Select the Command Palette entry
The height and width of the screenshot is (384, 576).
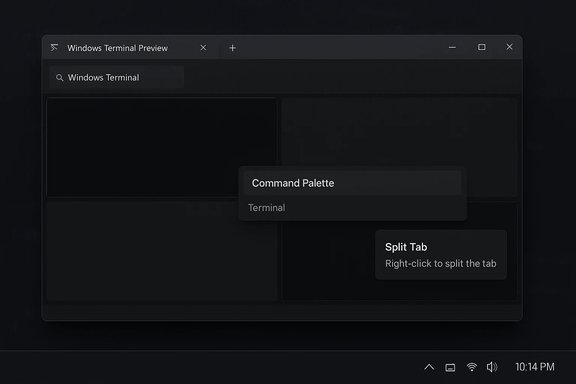point(353,183)
